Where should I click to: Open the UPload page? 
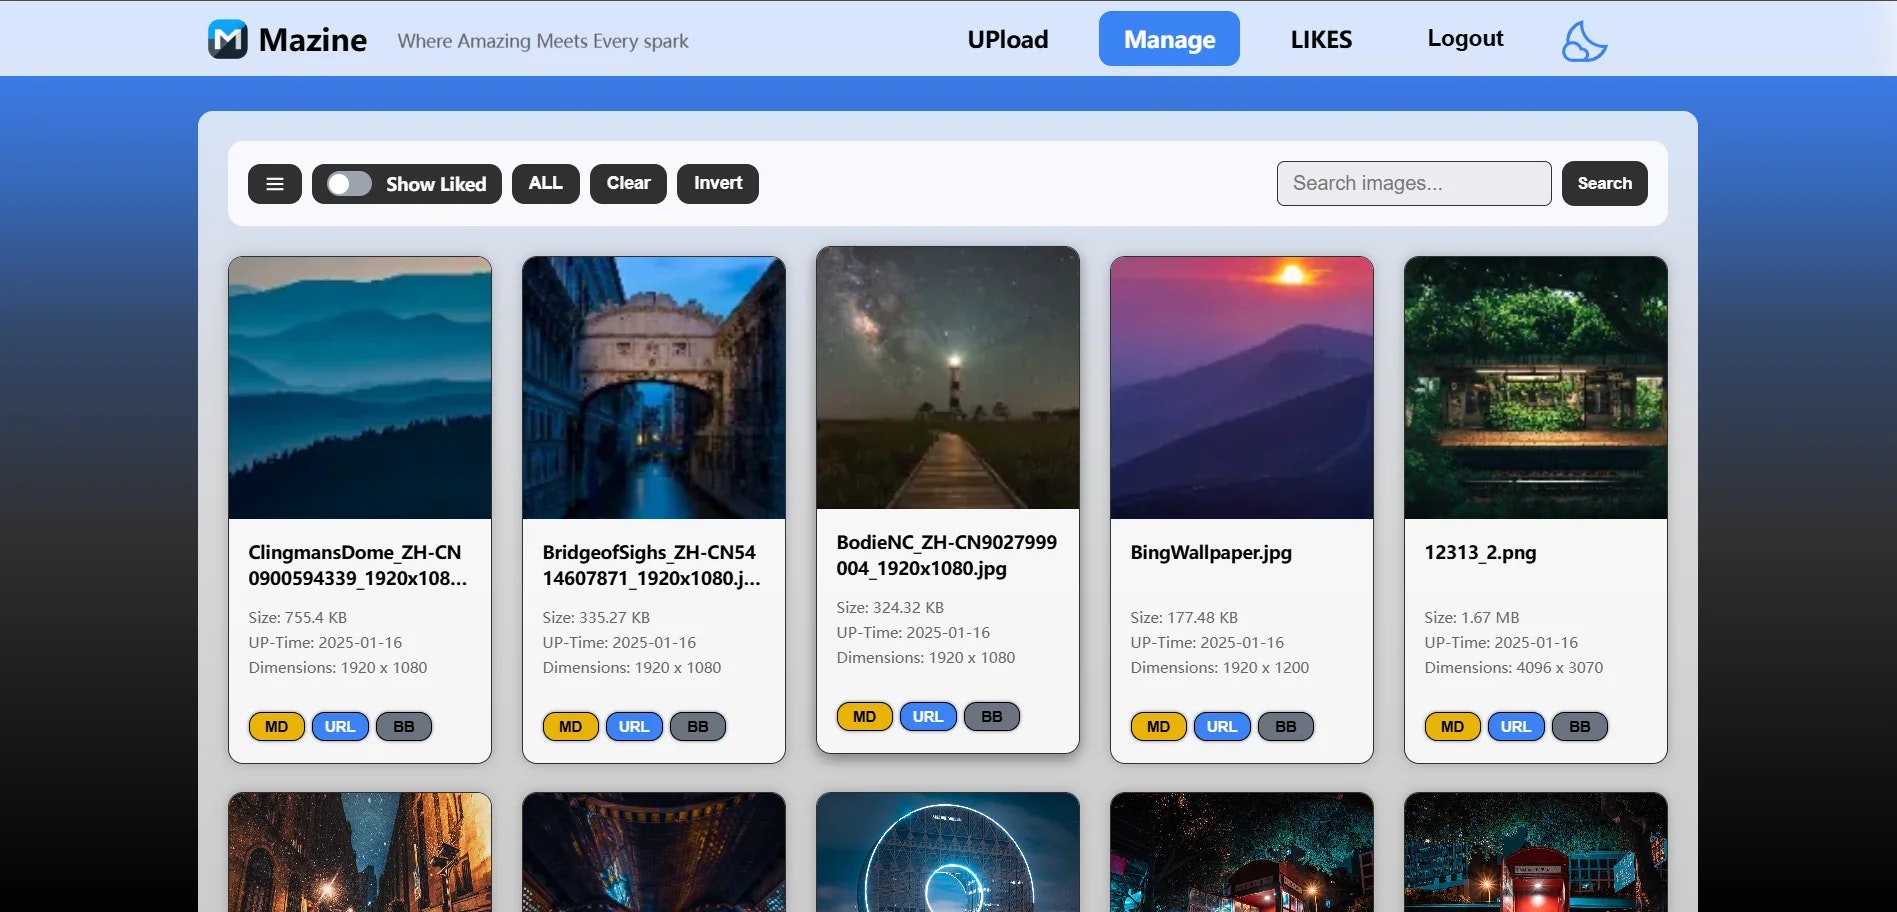[x=1008, y=39]
